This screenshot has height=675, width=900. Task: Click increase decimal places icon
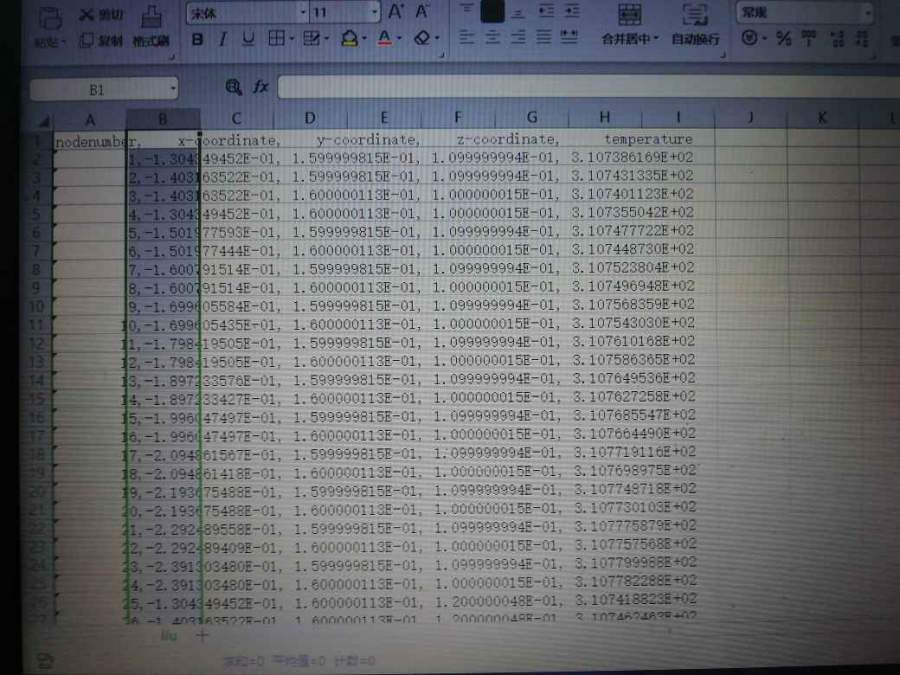837,39
